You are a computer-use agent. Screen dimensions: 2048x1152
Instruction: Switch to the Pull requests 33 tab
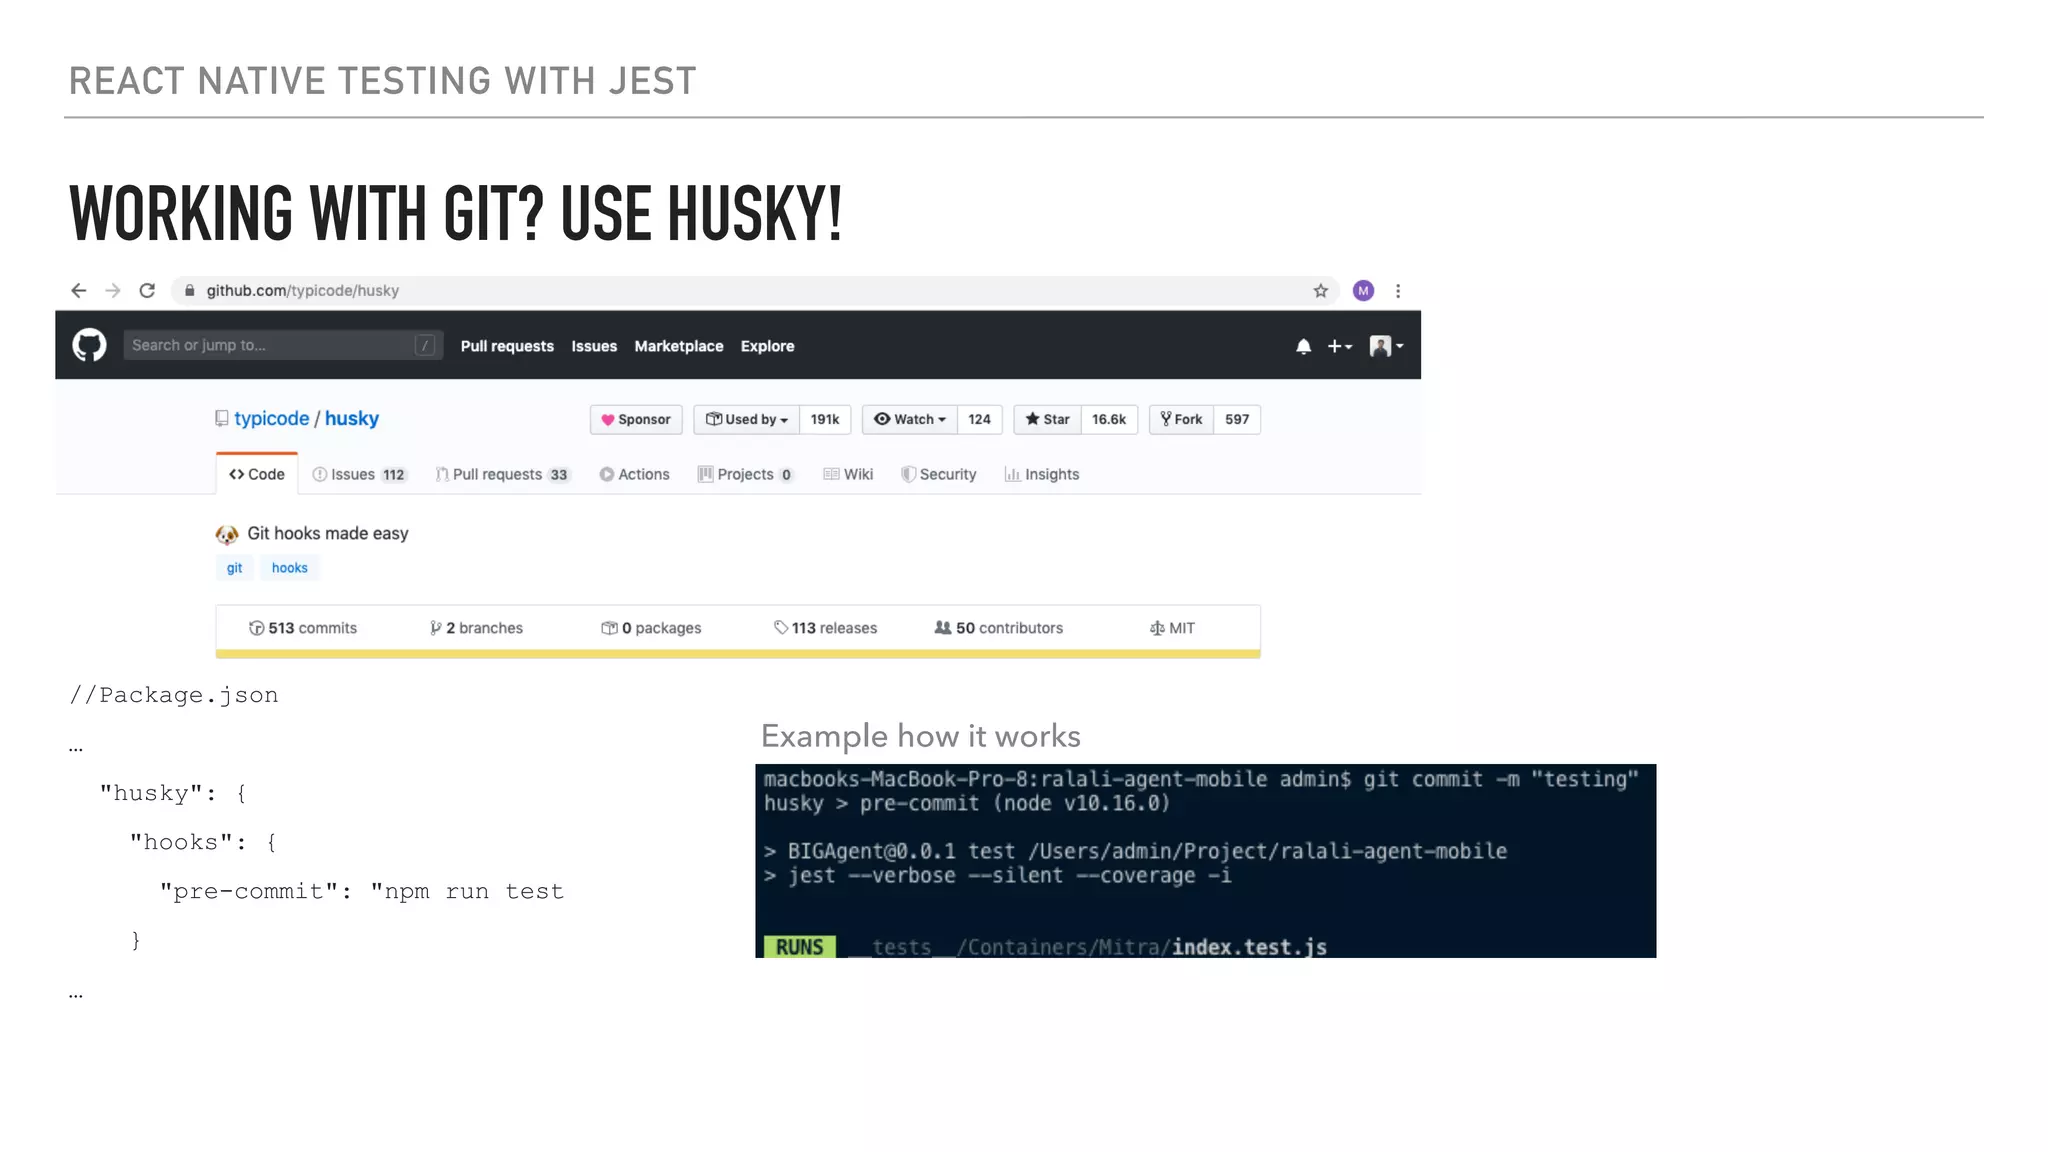pyautogui.click(x=502, y=475)
